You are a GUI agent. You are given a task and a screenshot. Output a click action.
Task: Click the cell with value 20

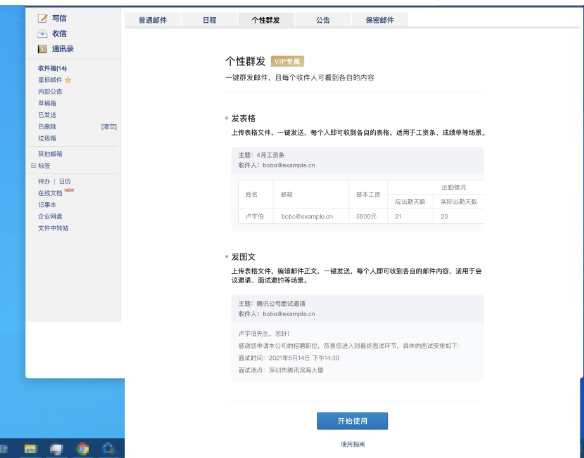[444, 216]
